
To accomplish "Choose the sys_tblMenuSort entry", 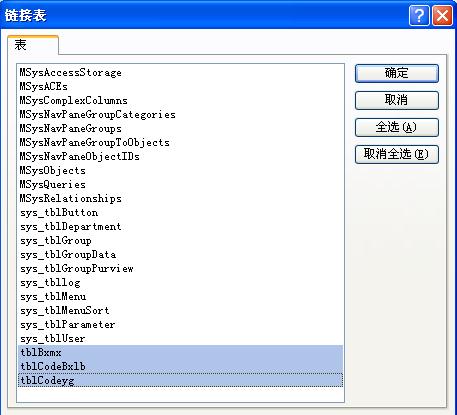I will [x=180, y=311].
